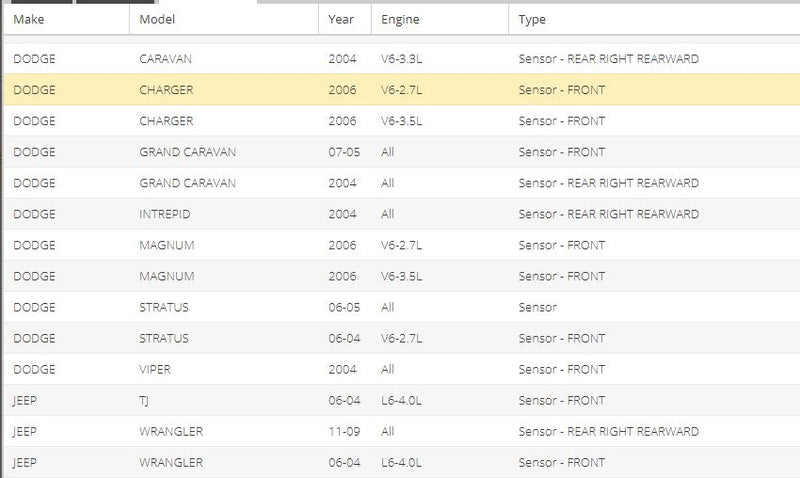Select the Dodge Caravan 2004 V6-3.3L row
Viewport: 800px width, 478px height.
point(402,59)
